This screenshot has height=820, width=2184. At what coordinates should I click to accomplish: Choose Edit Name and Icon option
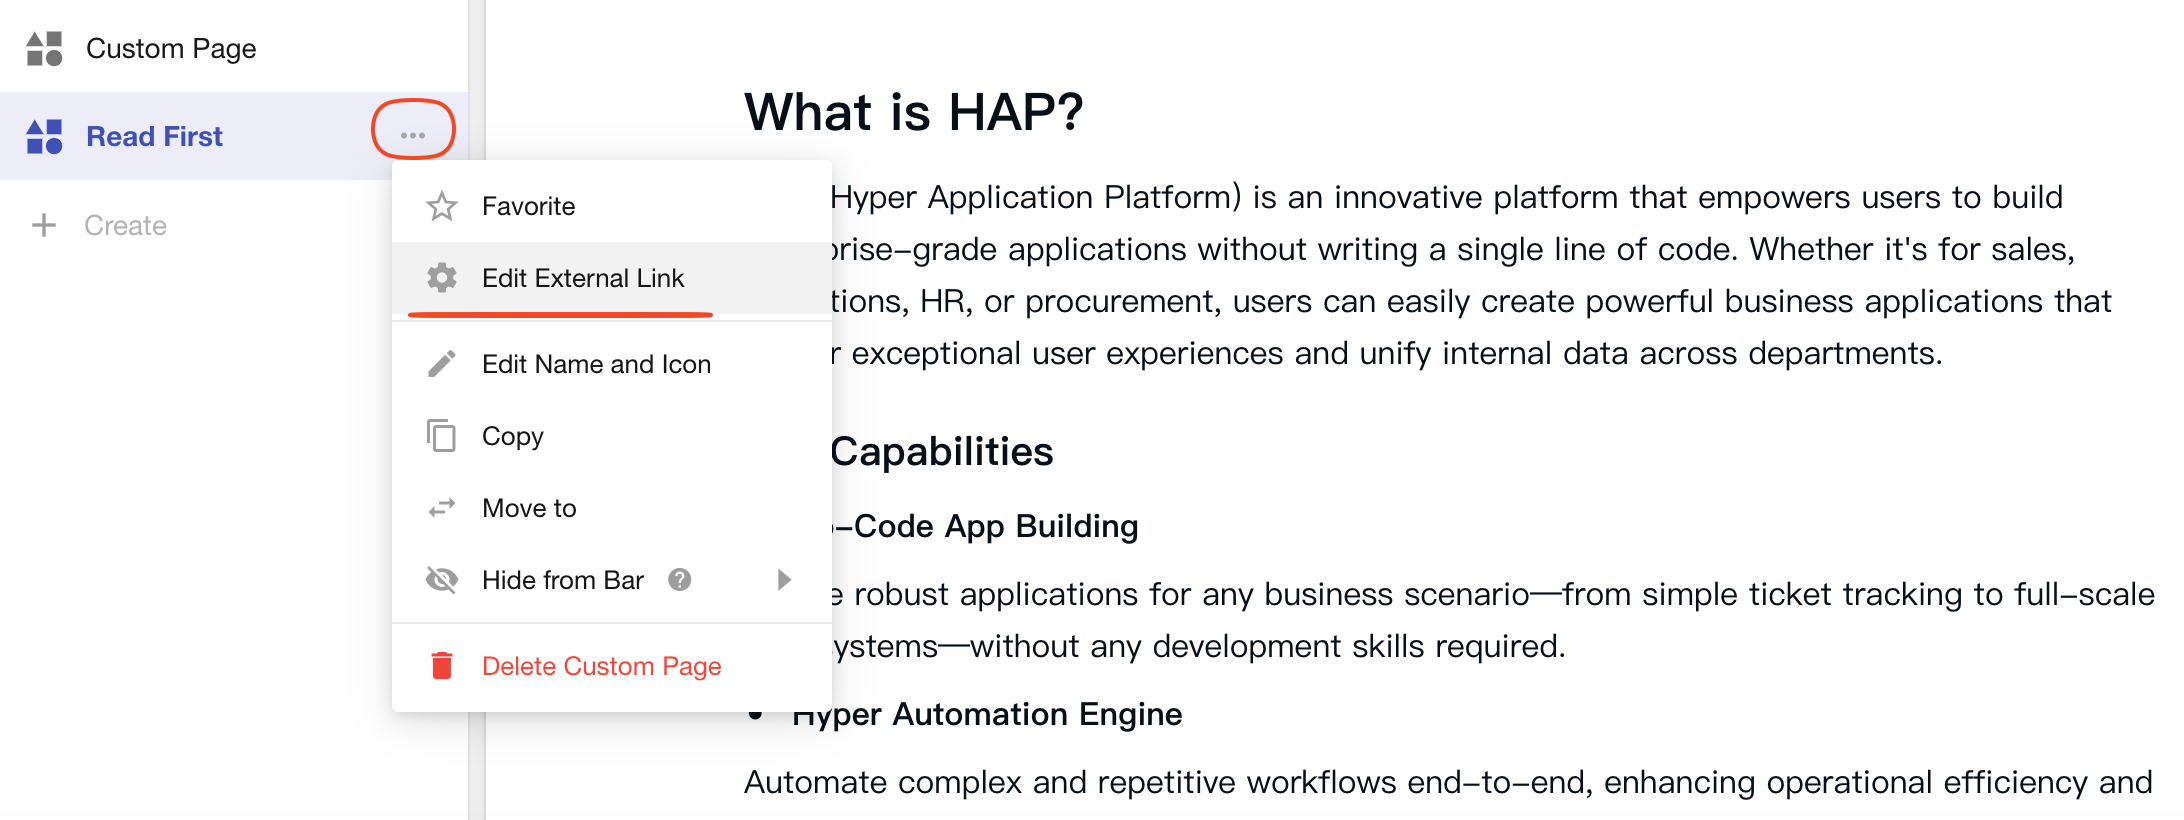596,364
